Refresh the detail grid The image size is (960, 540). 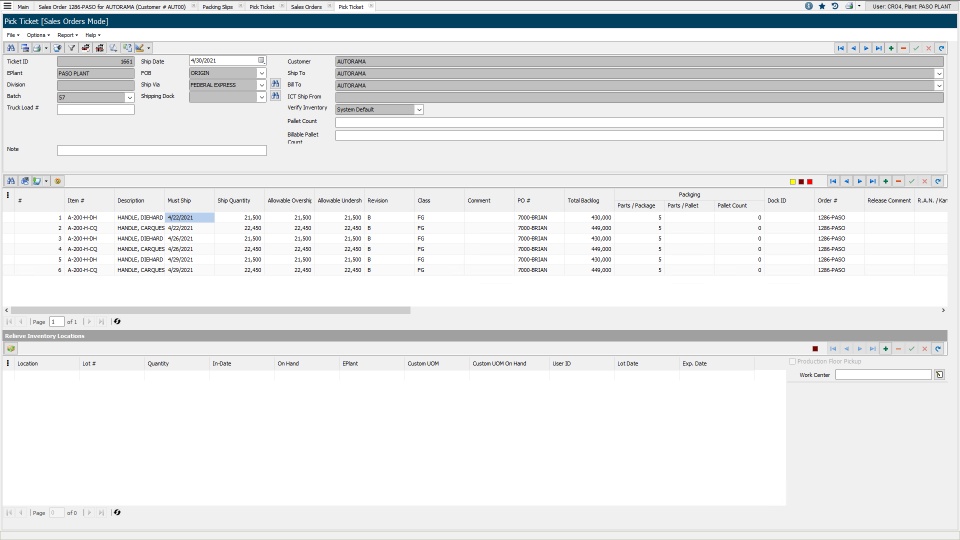point(938,181)
